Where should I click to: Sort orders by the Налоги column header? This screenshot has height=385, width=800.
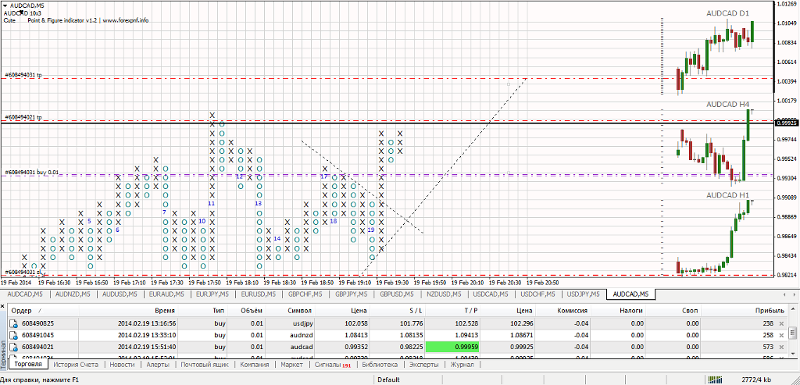click(x=617, y=310)
